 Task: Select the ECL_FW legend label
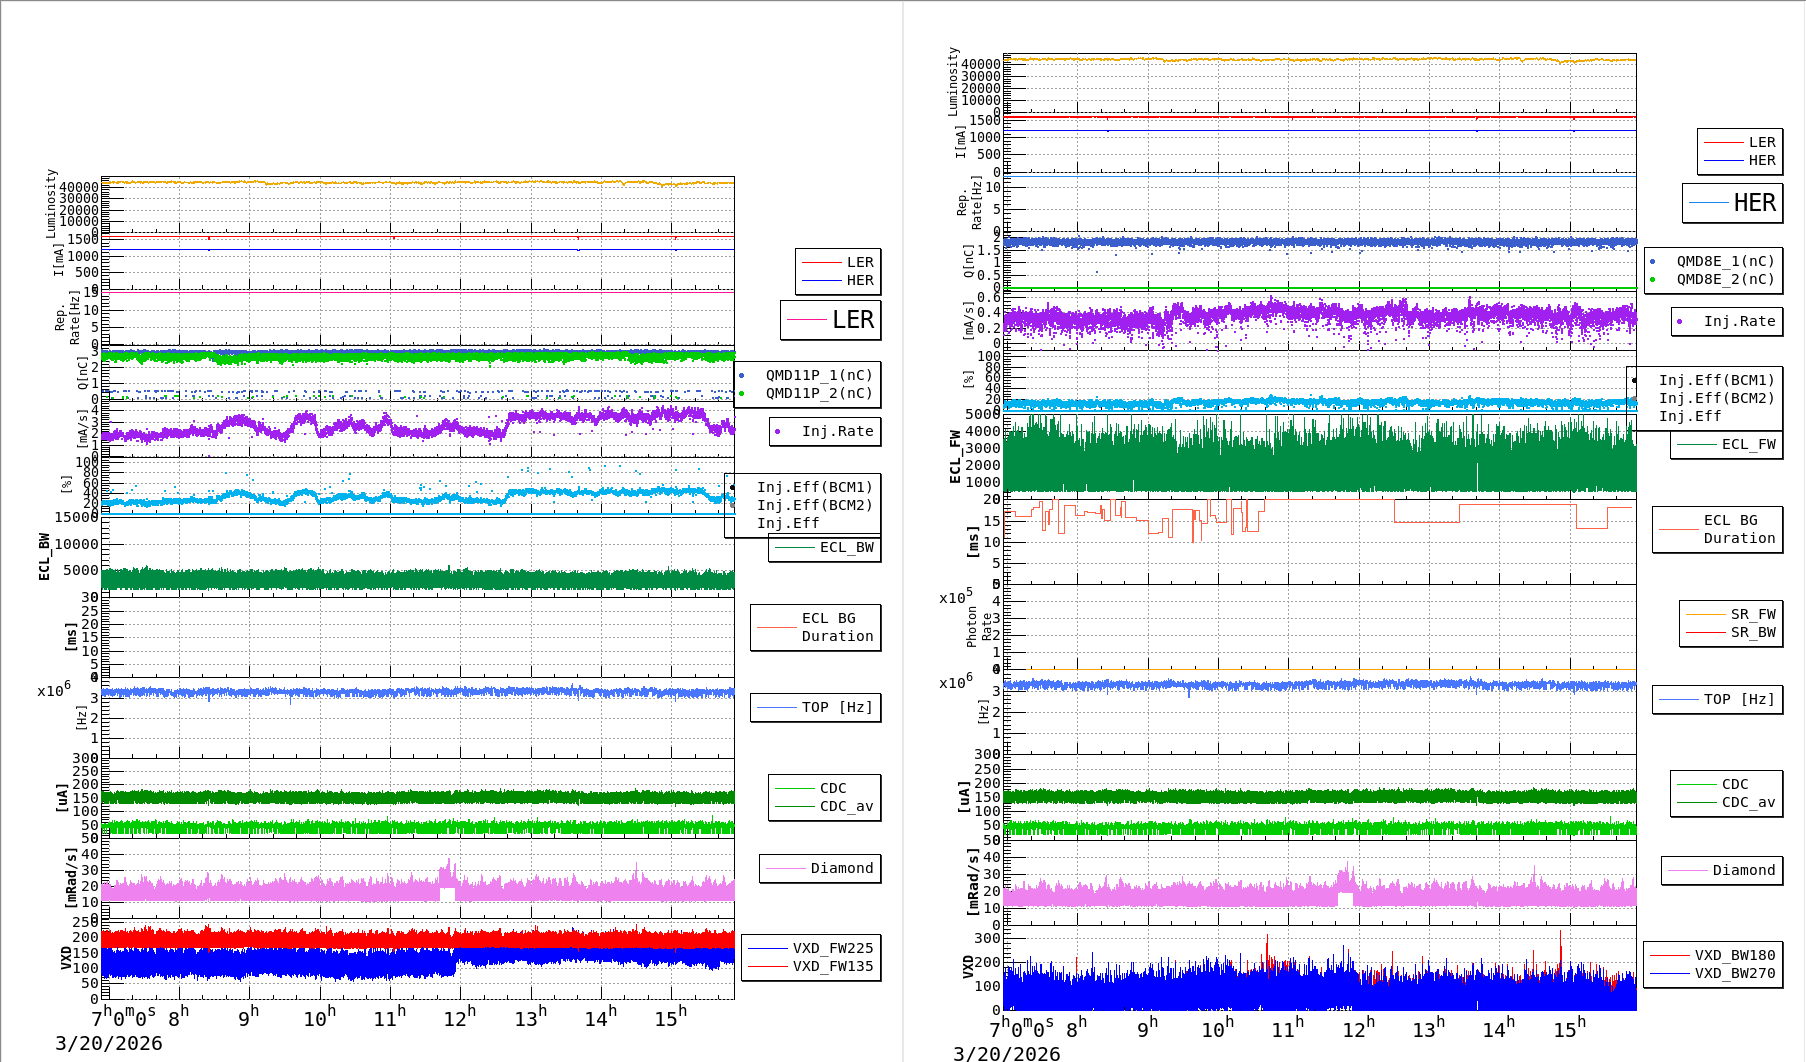[1748, 444]
